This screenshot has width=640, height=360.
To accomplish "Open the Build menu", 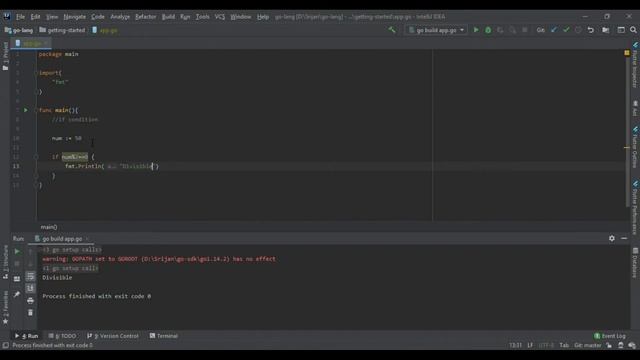I will pyautogui.click(x=168, y=17).
